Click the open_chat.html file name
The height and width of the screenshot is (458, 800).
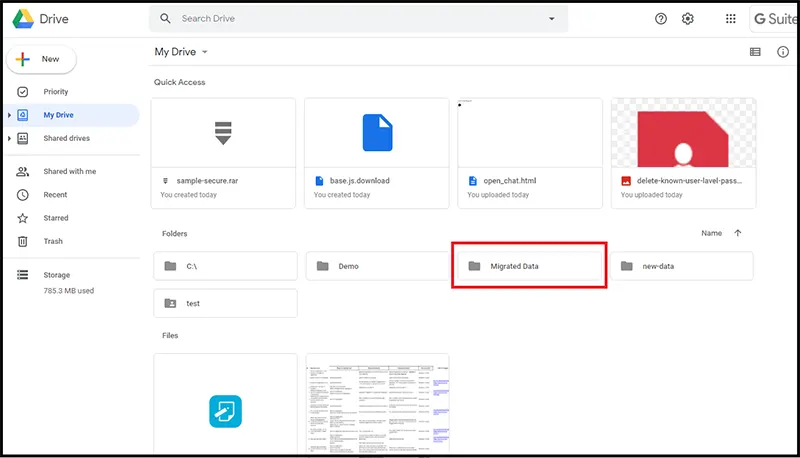point(510,181)
